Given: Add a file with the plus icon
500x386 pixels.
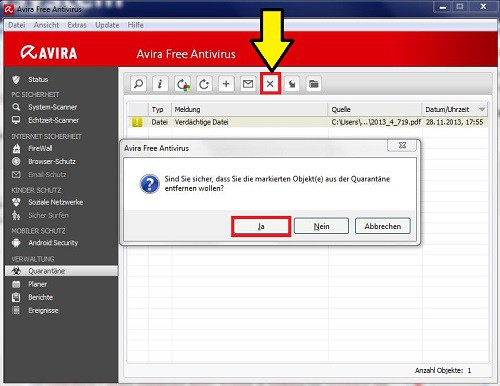Looking at the screenshot, I should click(x=226, y=84).
